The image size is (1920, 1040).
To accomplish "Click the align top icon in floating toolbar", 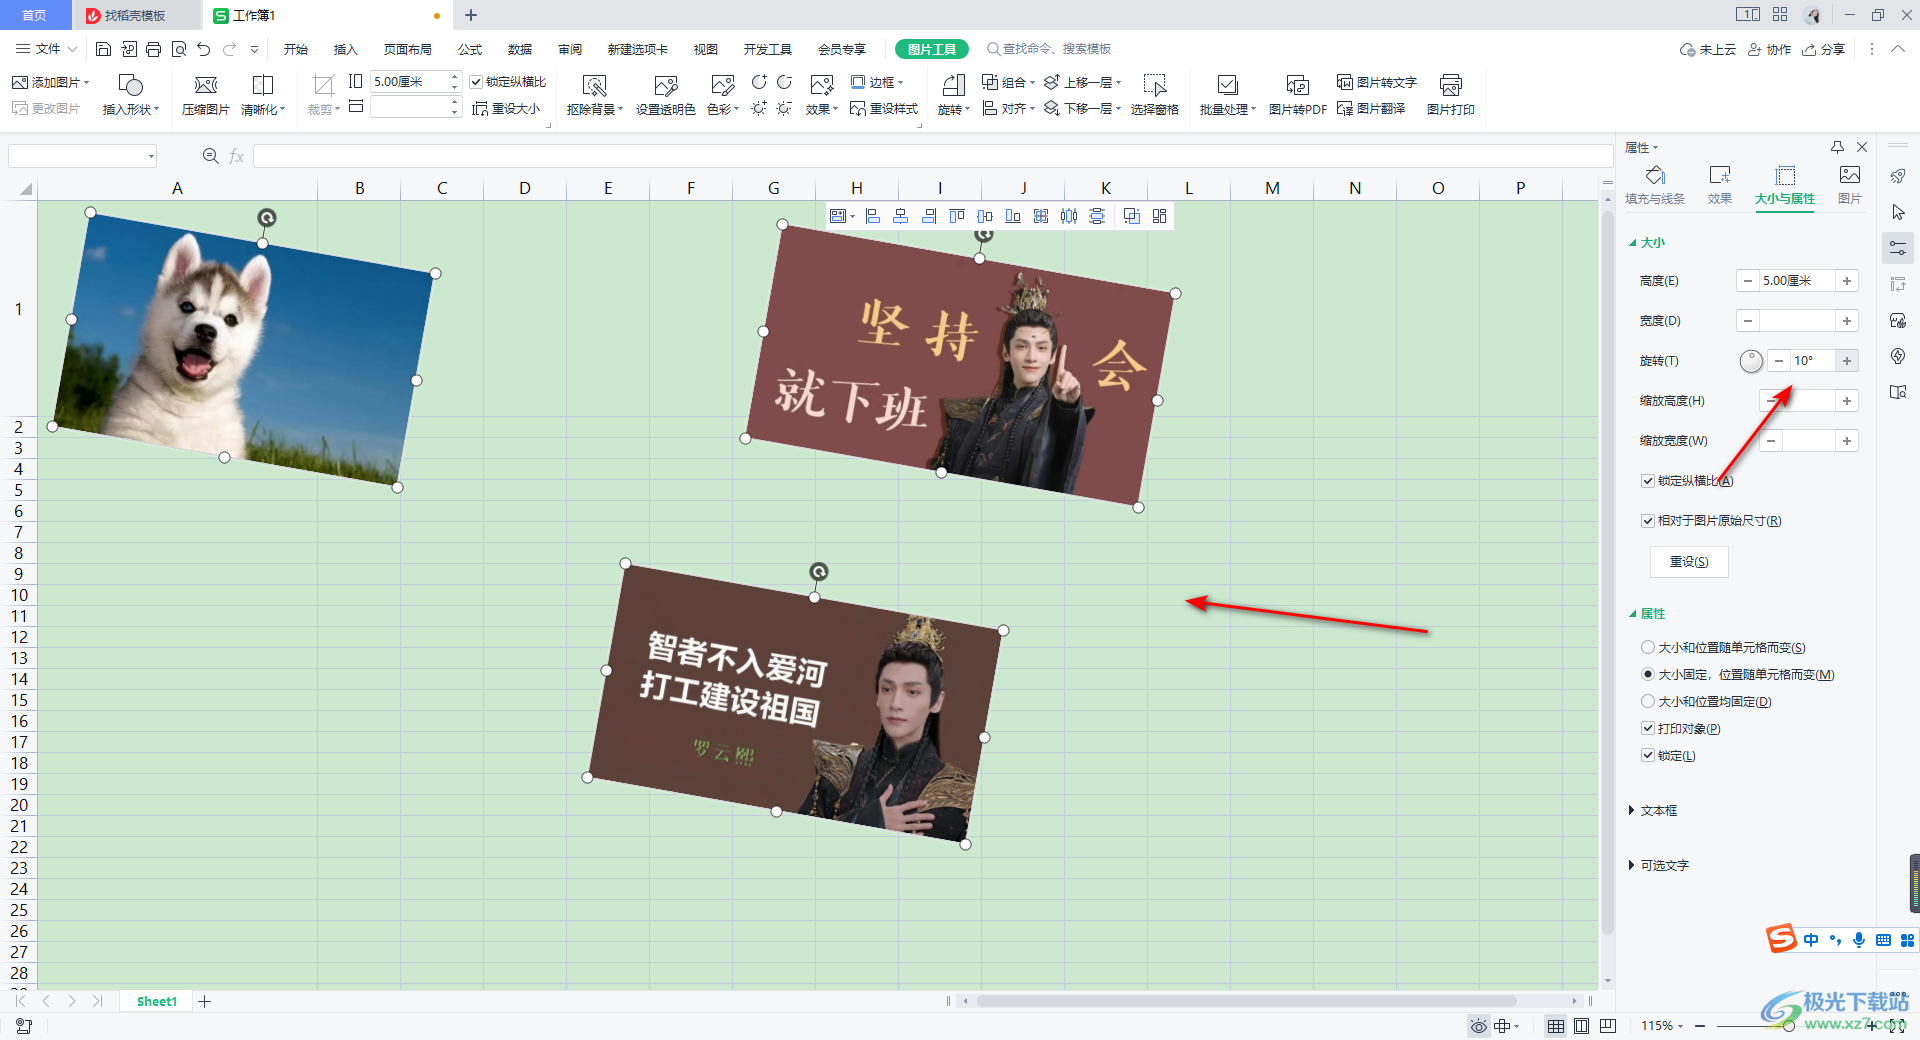I will tap(957, 216).
